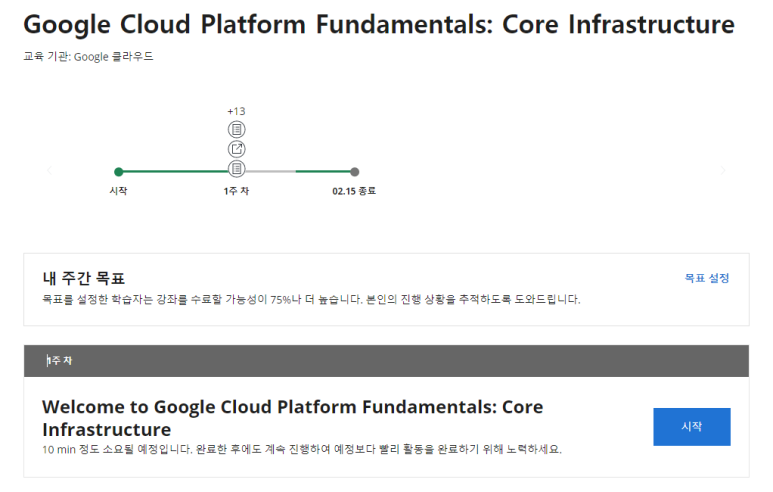Select the green 시작 timeline start dot
The height and width of the screenshot is (492, 773).
tap(118, 172)
